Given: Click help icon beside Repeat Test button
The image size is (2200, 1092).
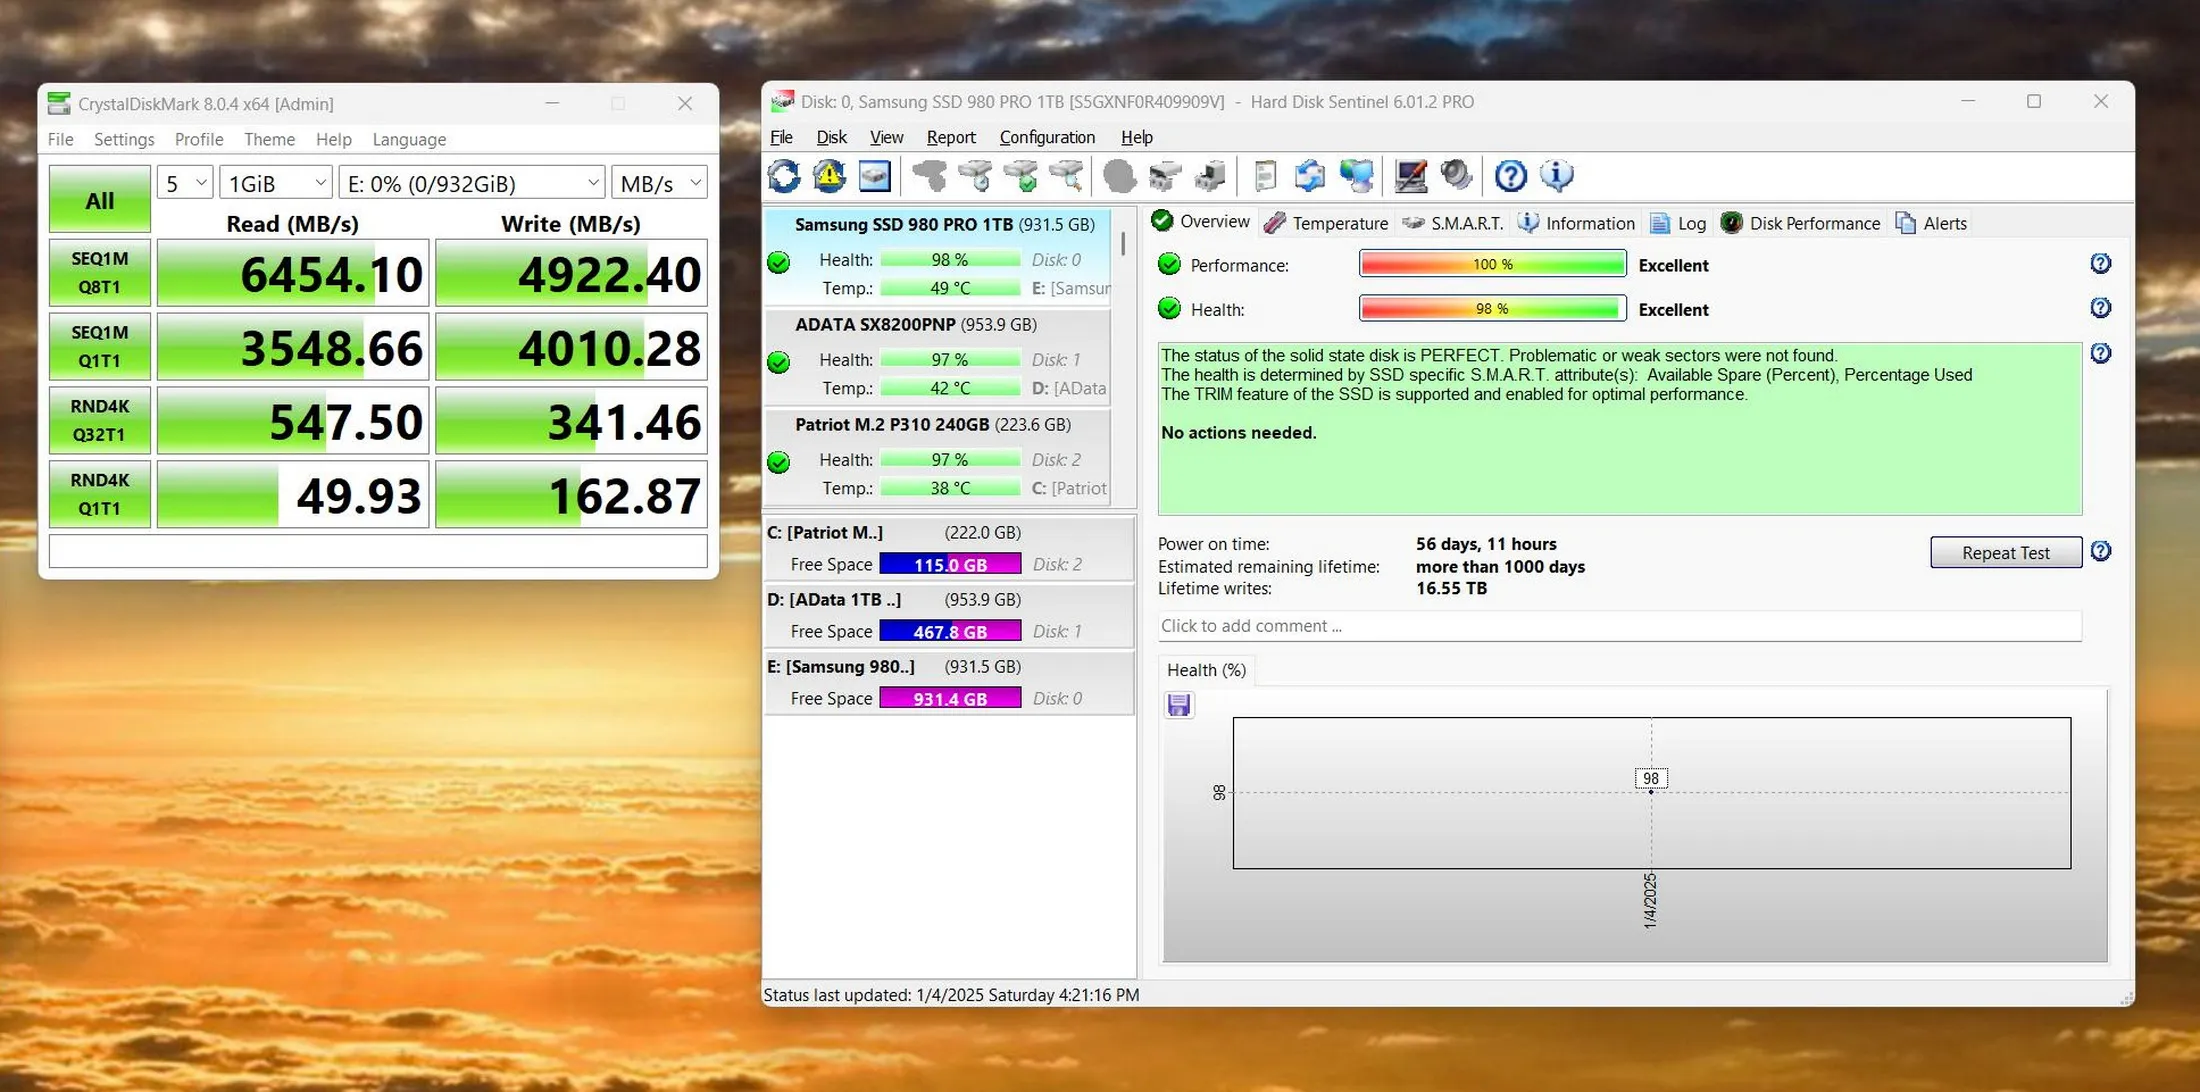Looking at the screenshot, I should coord(2100,551).
